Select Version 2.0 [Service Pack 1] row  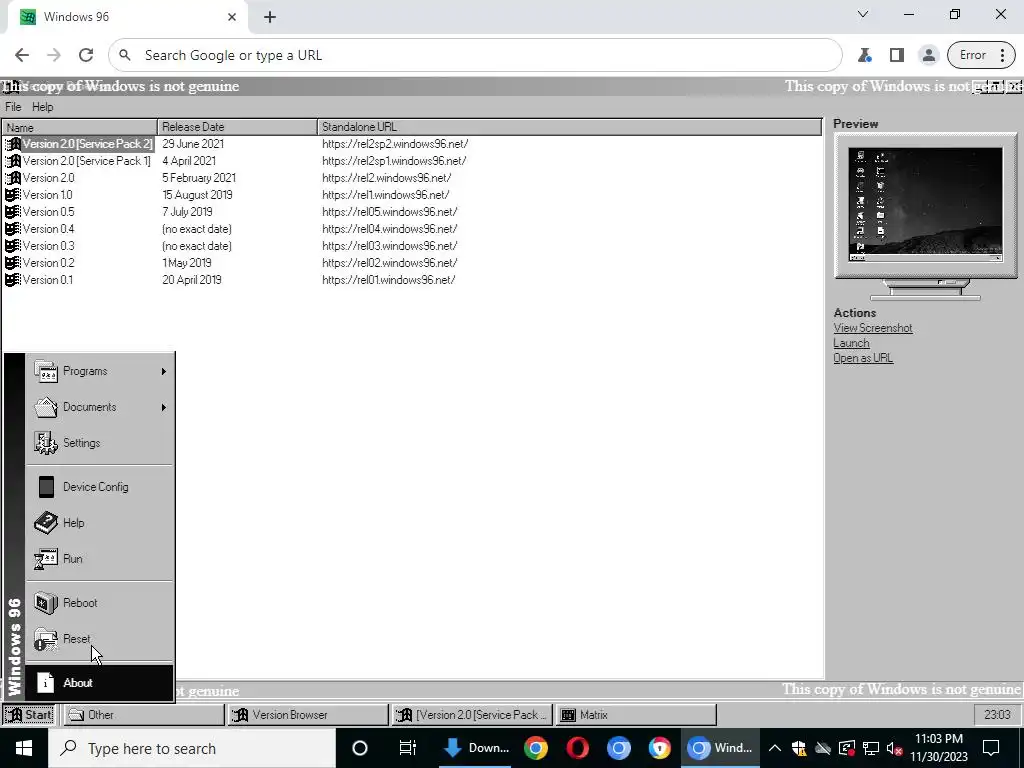412,161
